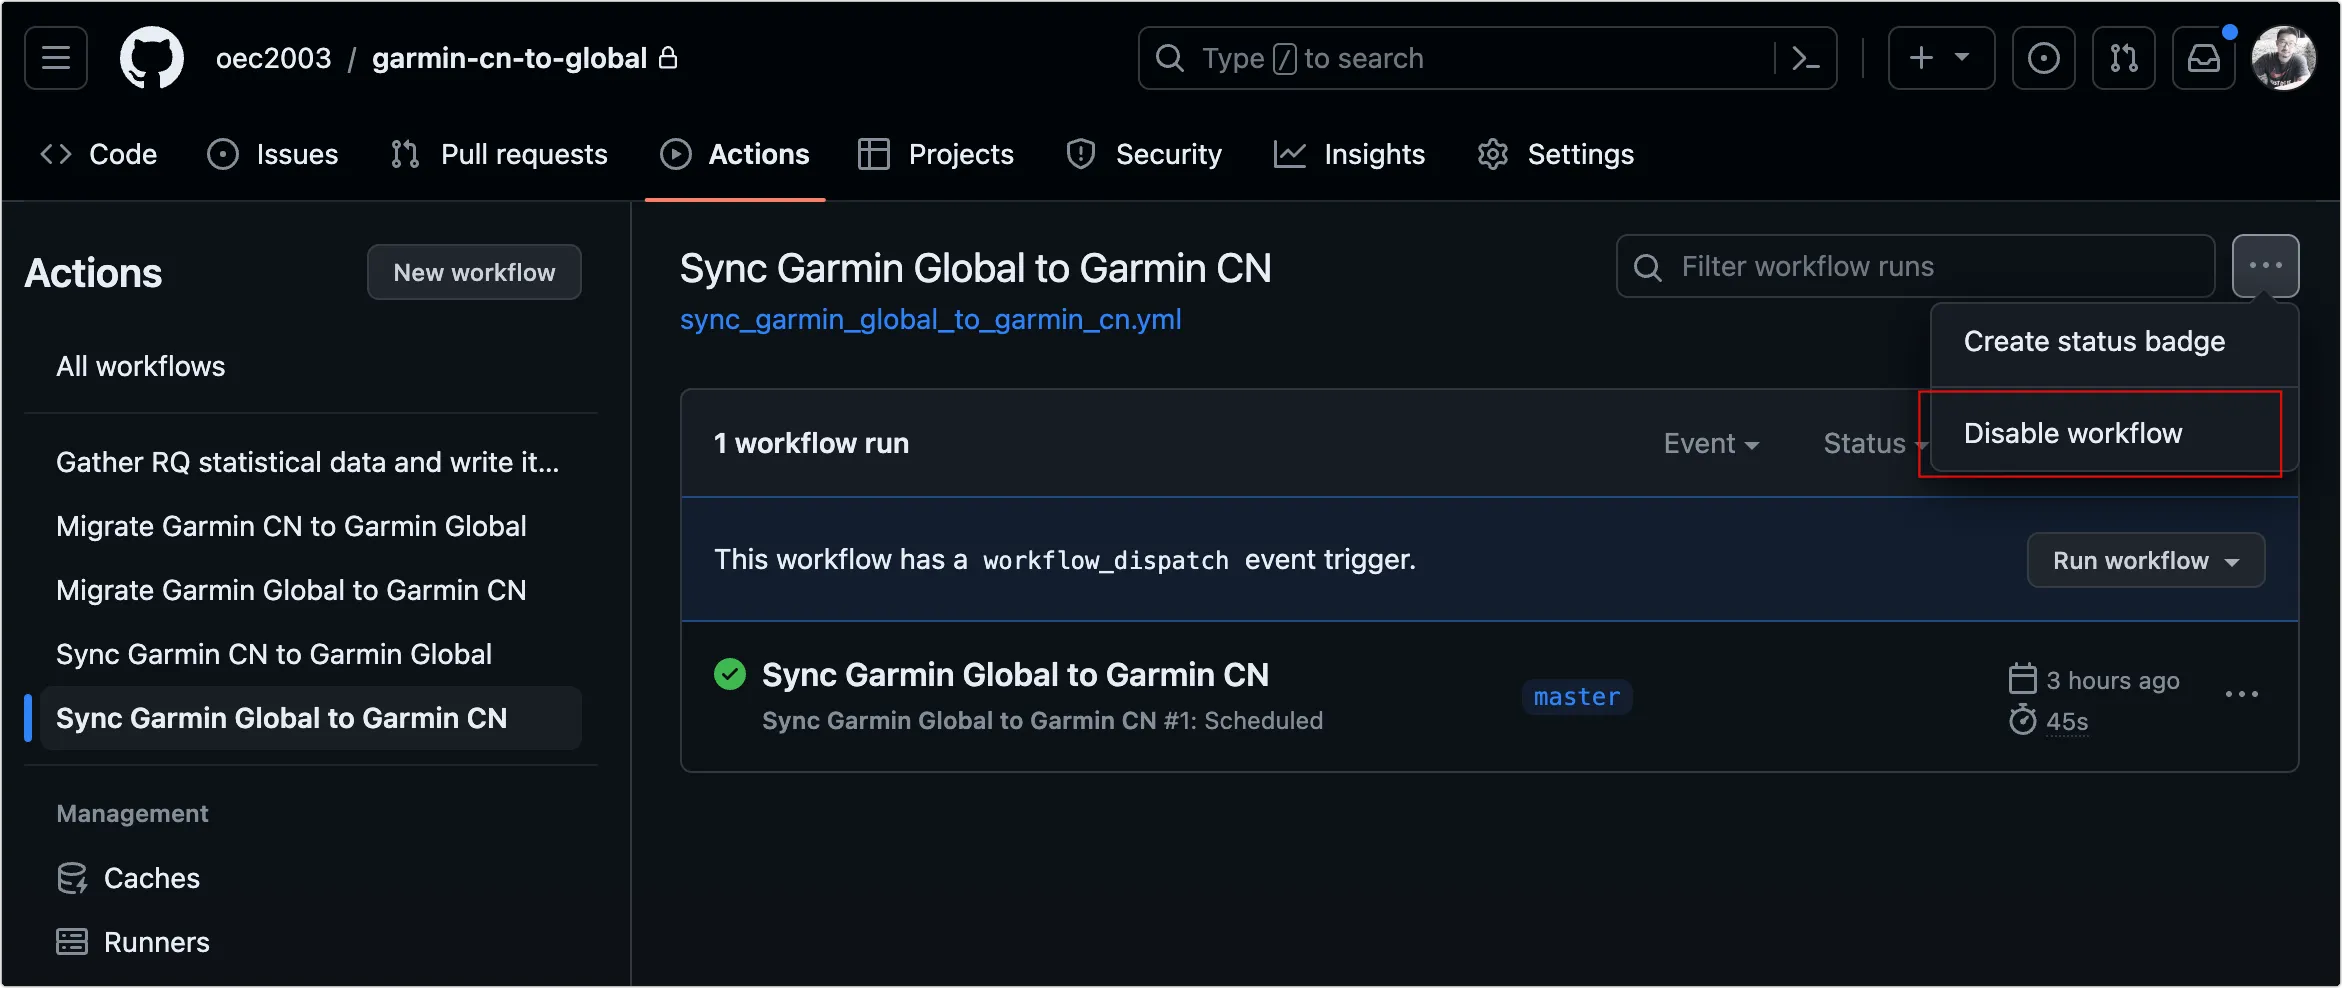
Task: Click the "1 workflow run" heading
Action: 811,443
